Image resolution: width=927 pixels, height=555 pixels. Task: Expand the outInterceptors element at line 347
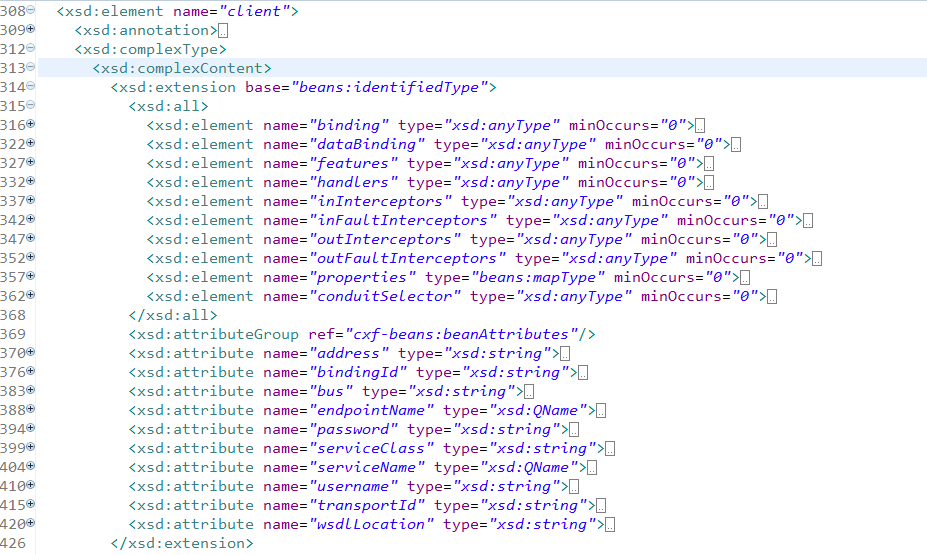click(x=30, y=238)
